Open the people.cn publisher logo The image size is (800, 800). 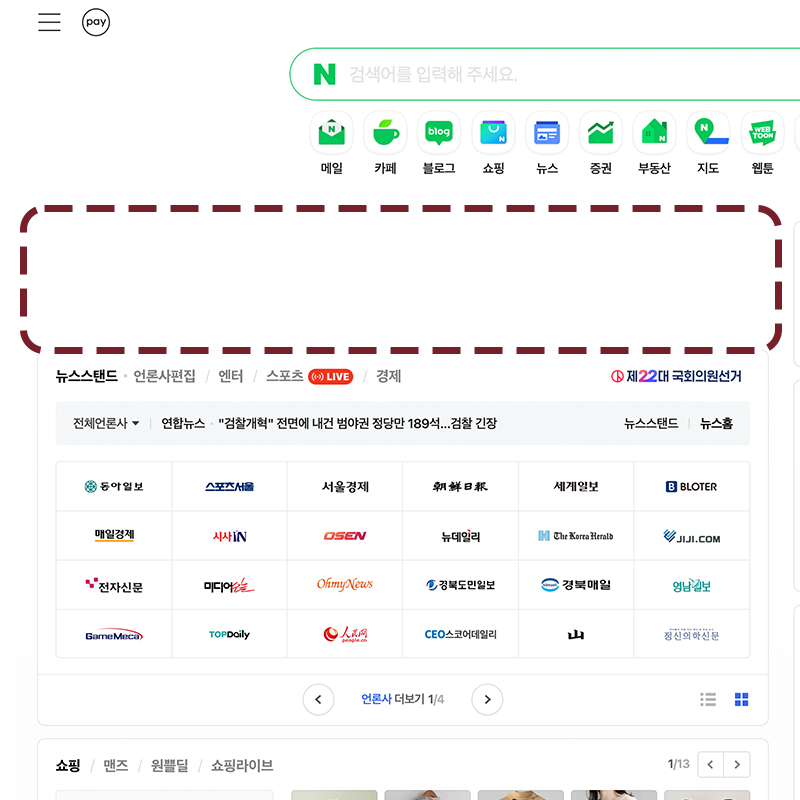(x=345, y=634)
